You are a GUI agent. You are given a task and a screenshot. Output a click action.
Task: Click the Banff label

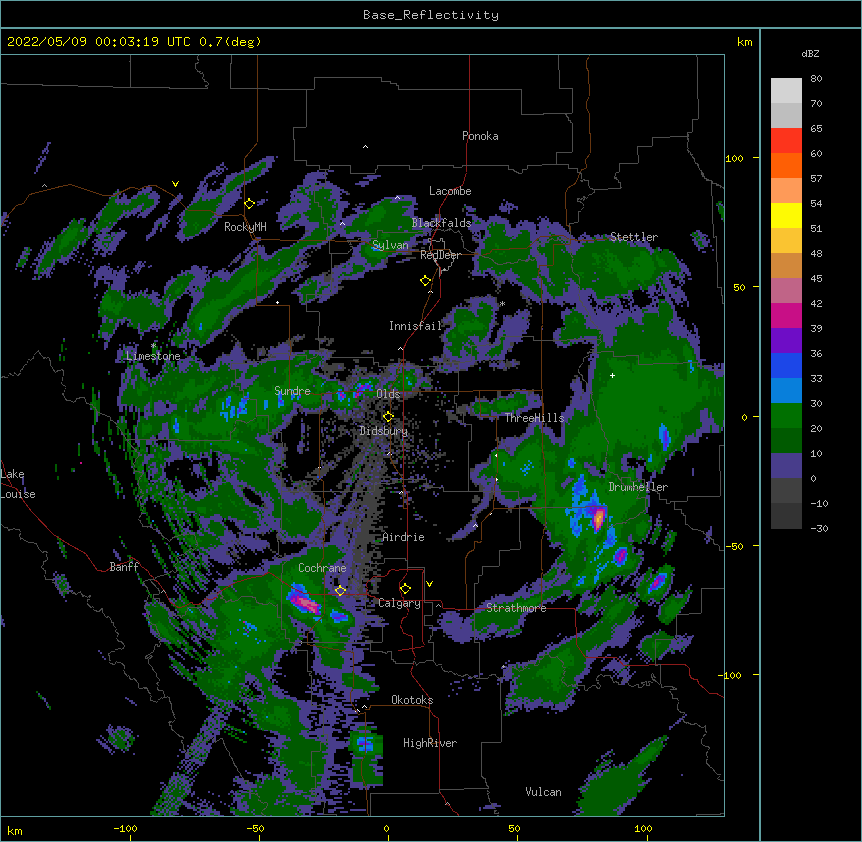124,567
